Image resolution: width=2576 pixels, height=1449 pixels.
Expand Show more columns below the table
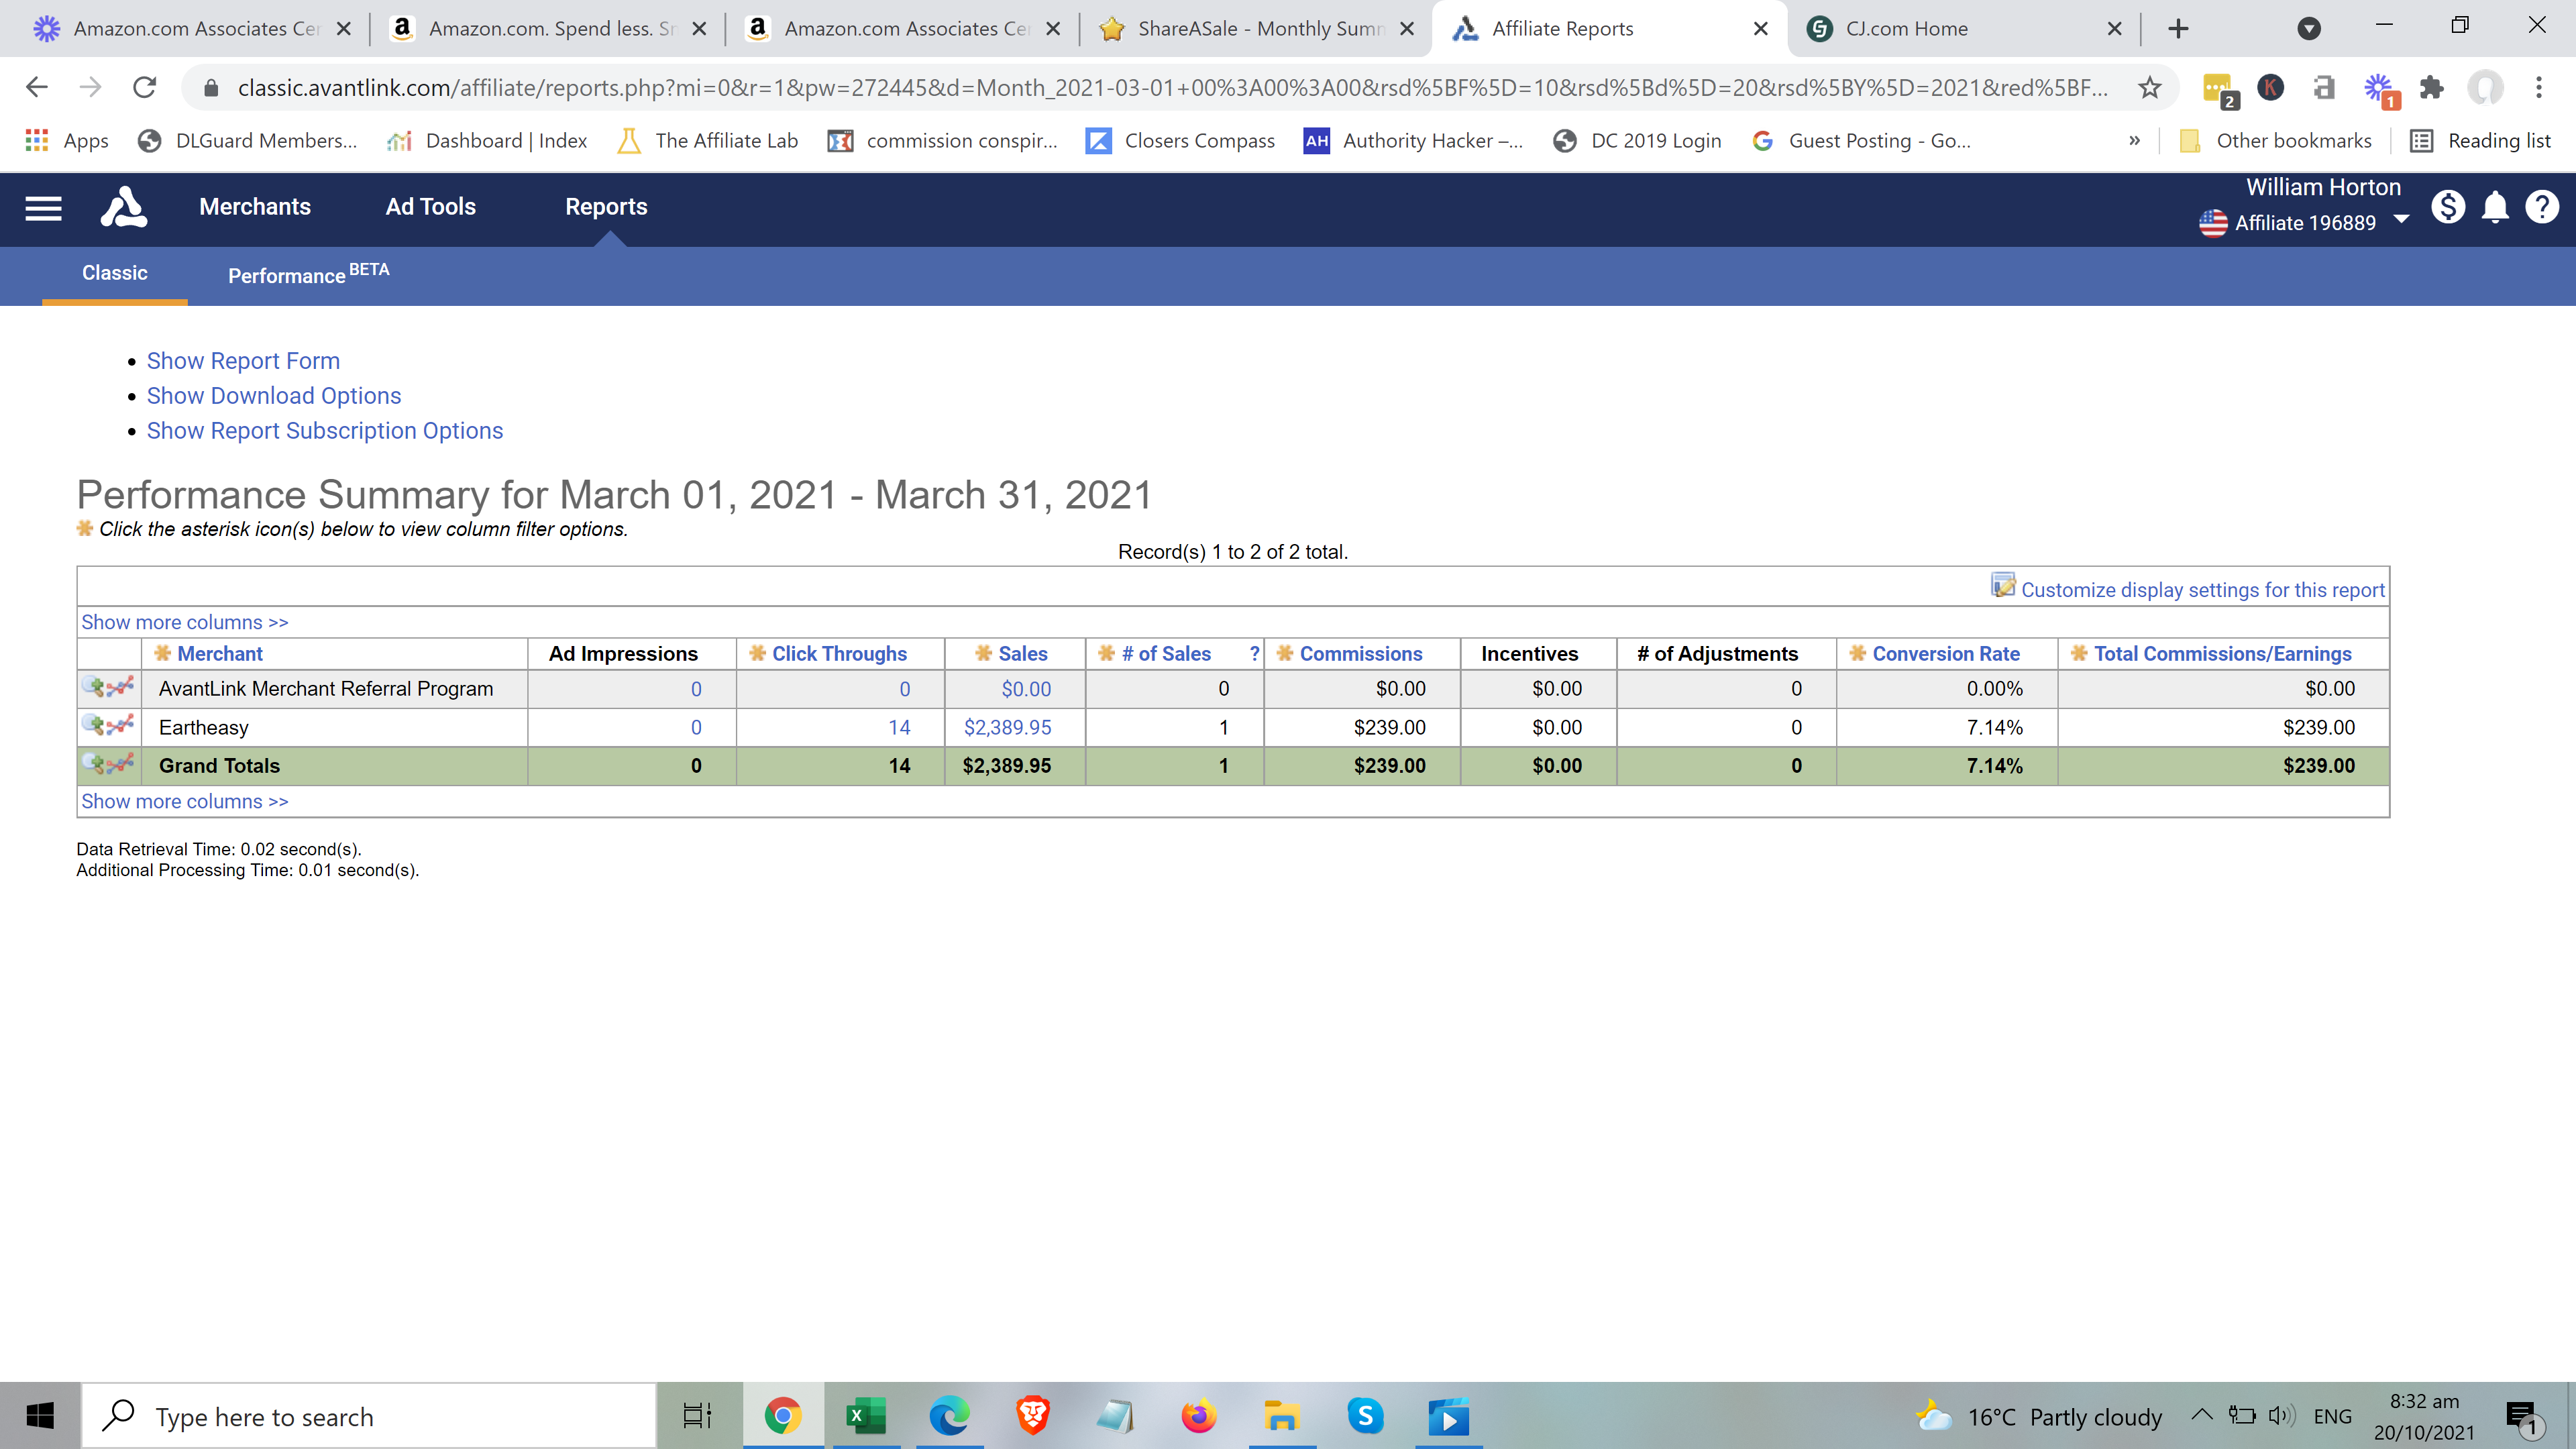pyautogui.click(x=185, y=801)
